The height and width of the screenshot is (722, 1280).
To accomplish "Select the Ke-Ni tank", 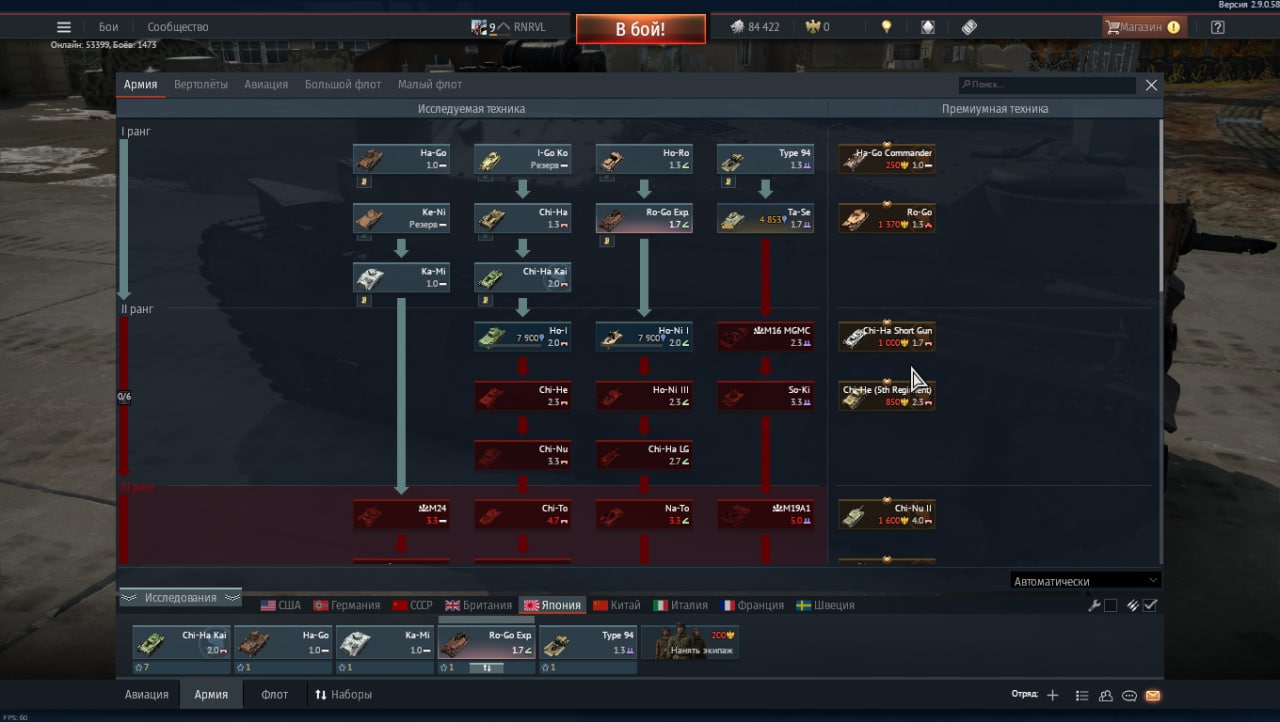I will (401, 219).
